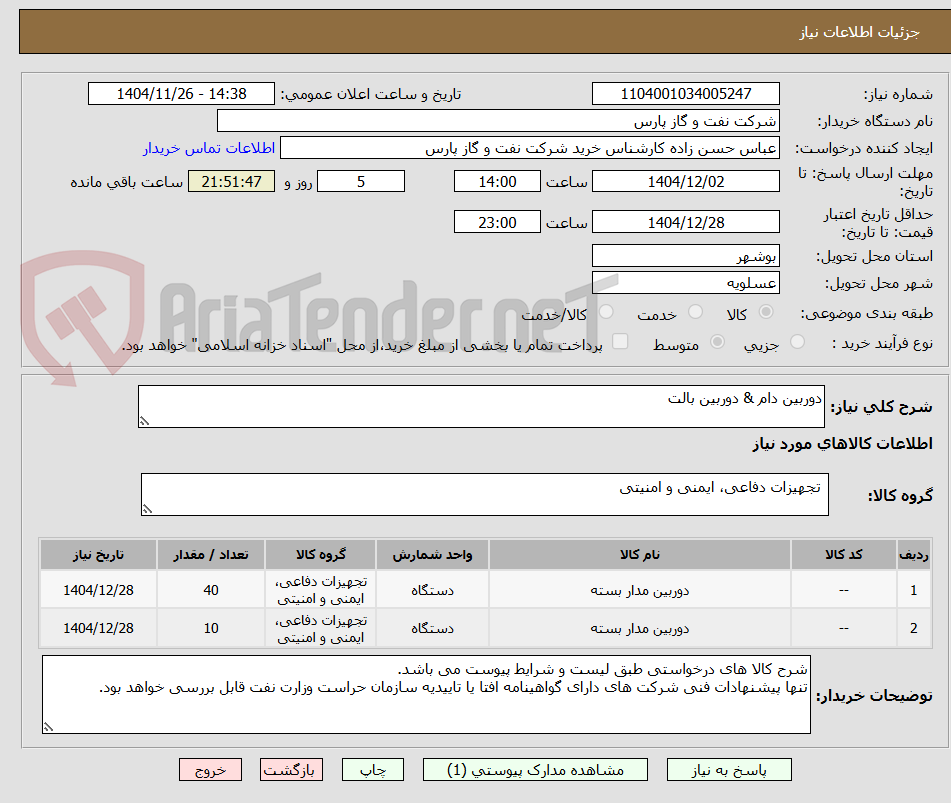This screenshot has width=951, height=803.
Task: Grab the resize handle of buyer notes box
Action: click(x=49, y=727)
